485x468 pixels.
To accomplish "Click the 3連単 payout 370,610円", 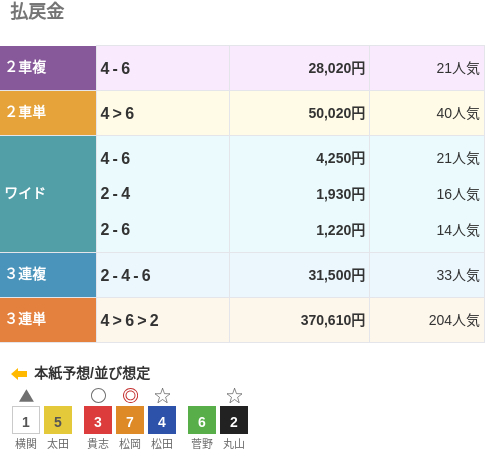I will coord(333,320).
